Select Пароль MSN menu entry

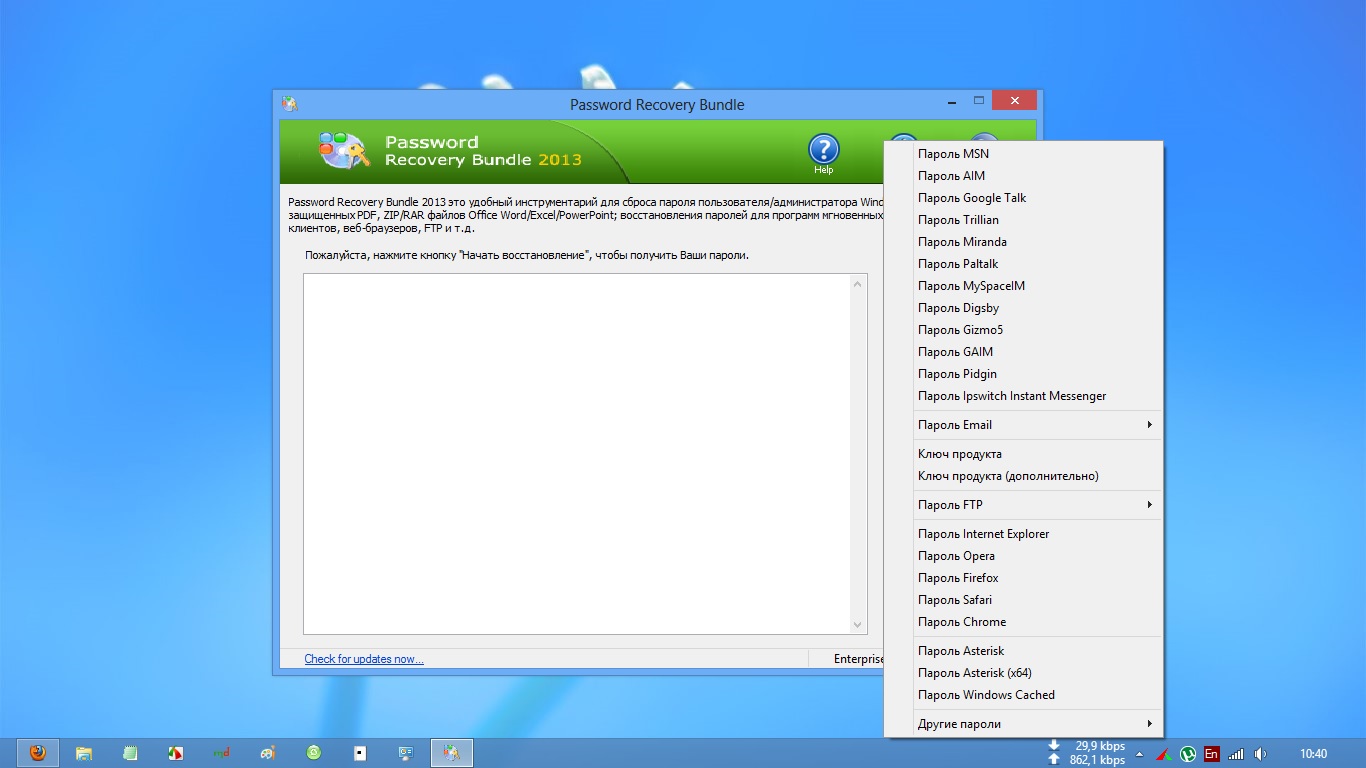point(1024,154)
